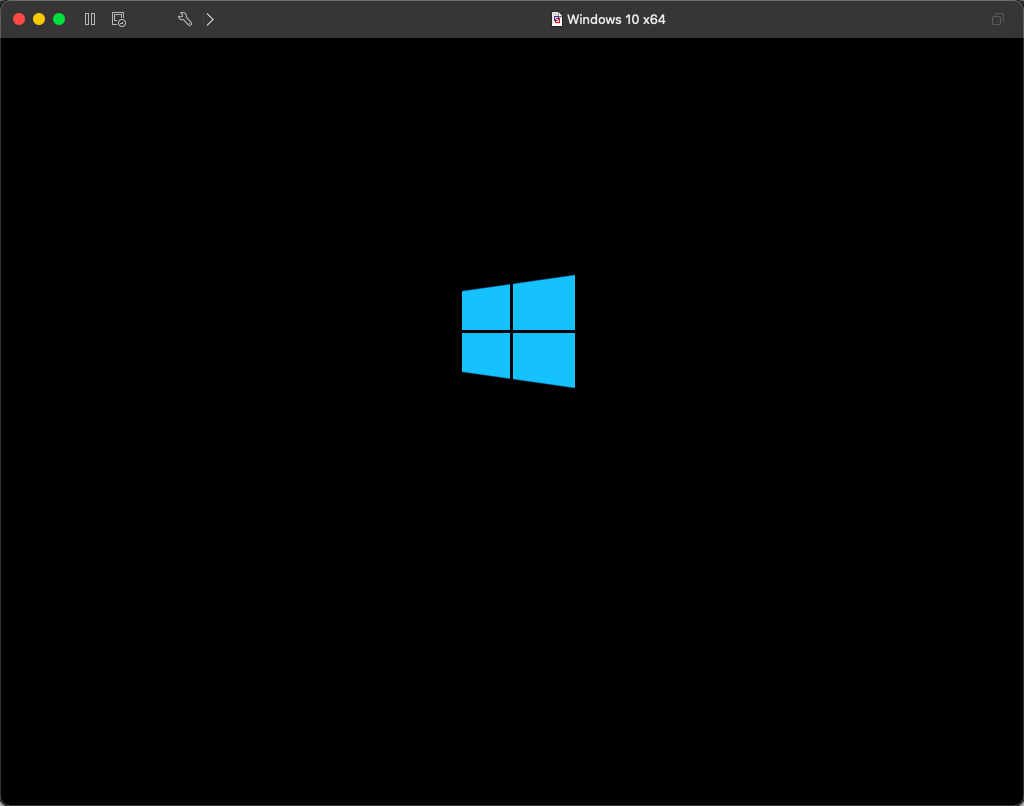Minimize the VM window

pos(39,20)
